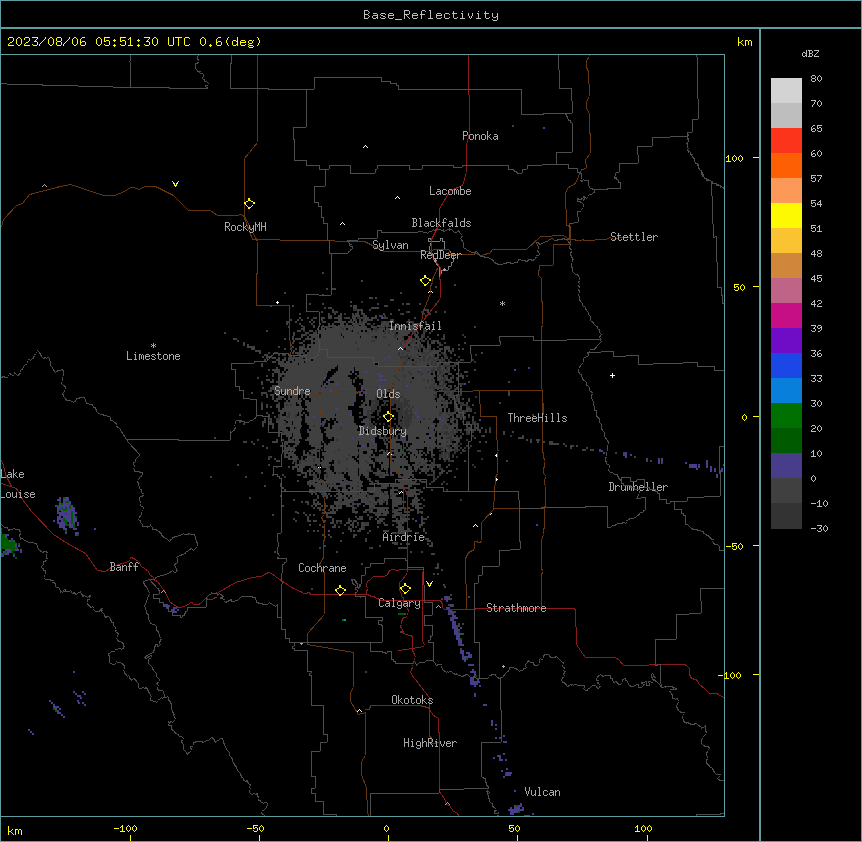
Task: Click the Cochrane label
Action: coord(322,568)
